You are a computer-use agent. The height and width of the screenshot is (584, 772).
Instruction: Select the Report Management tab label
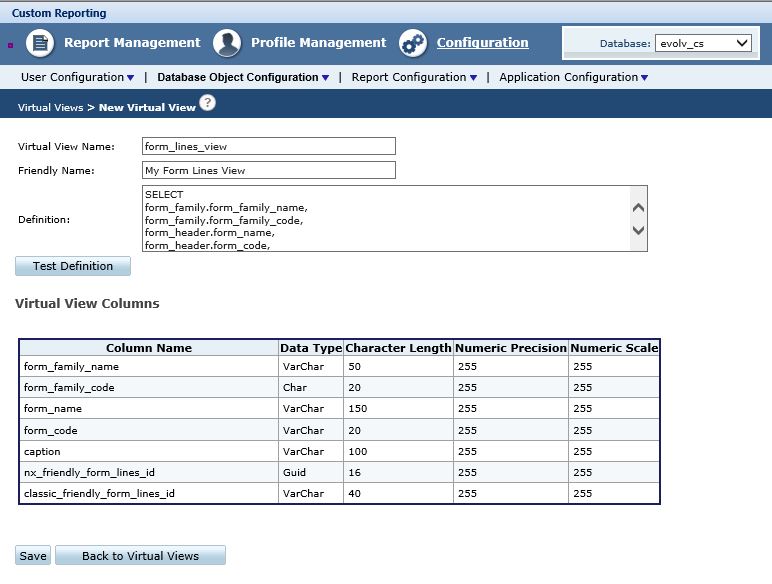(132, 43)
